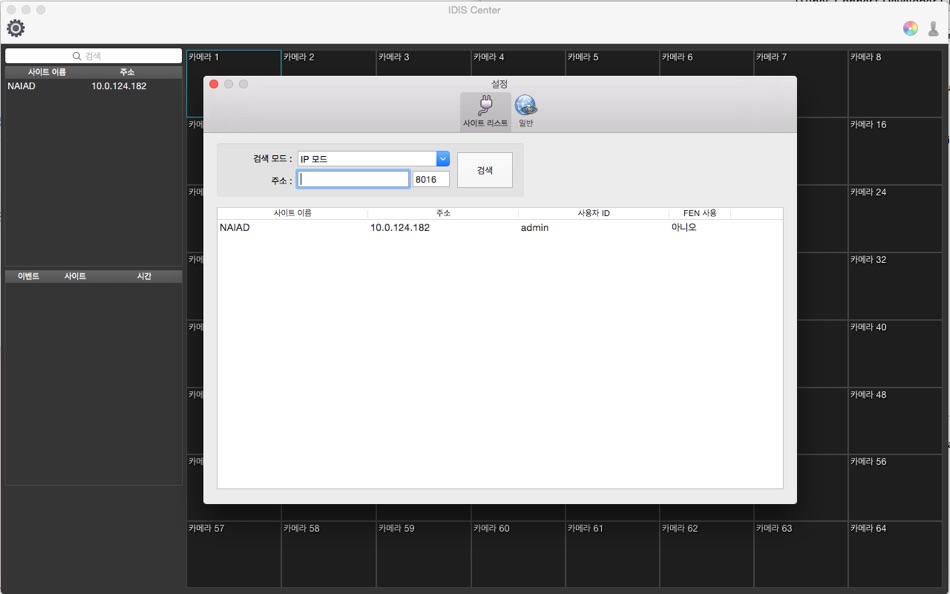The width and height of the screenshot is (950, 594).
Task: Select the 카메라 48 tile
Action: pos(895,421)
